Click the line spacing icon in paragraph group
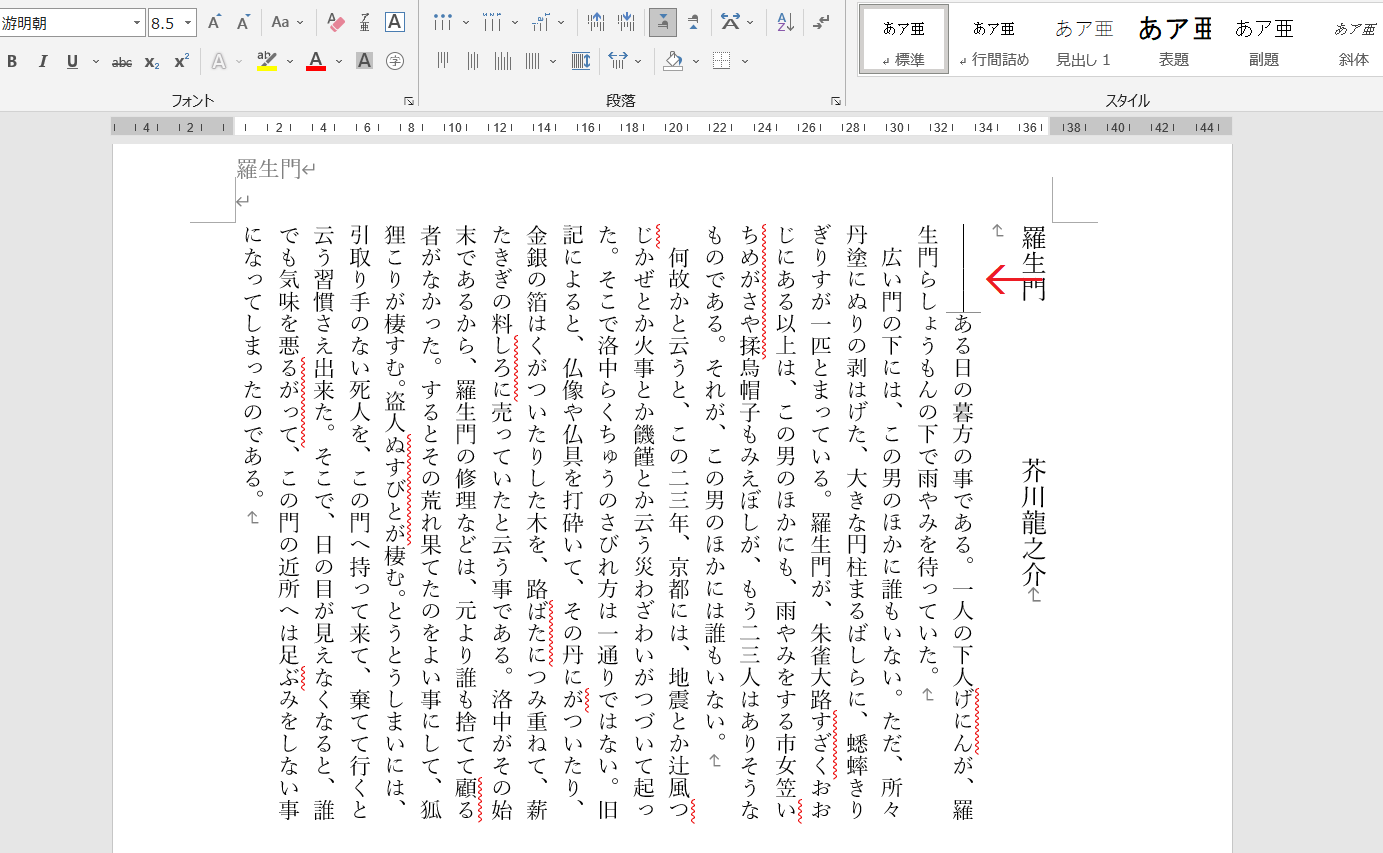The height and width of the screenshot is (853, 1383). pyautogui.click(x=617, y=62)
